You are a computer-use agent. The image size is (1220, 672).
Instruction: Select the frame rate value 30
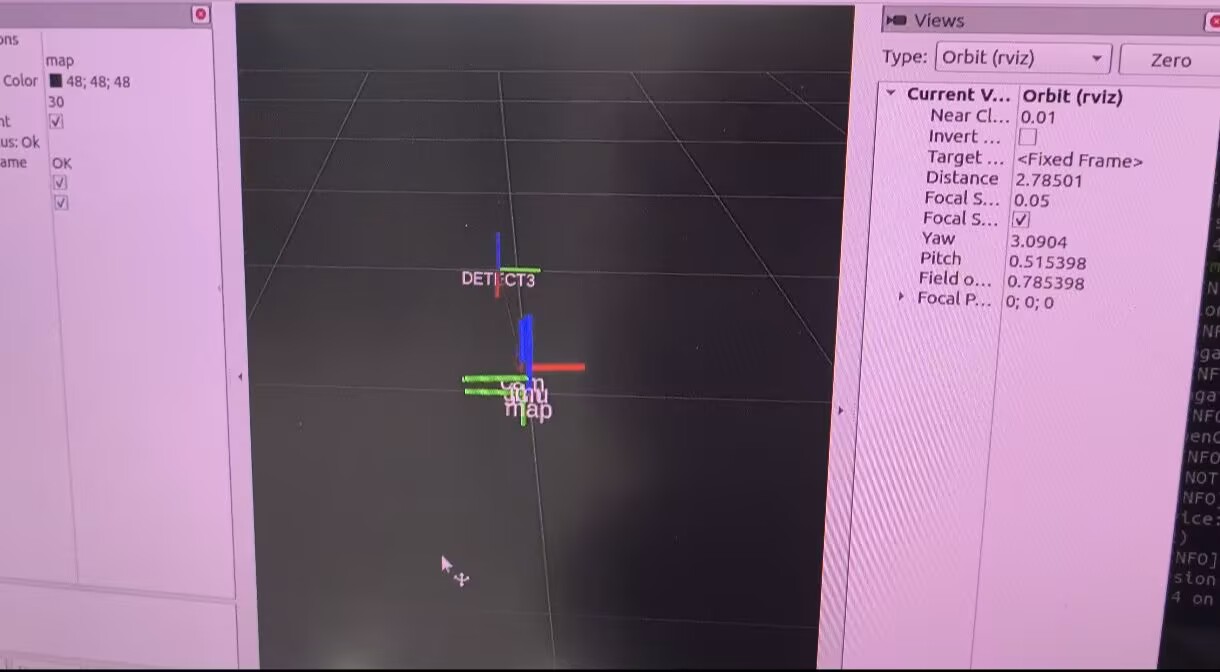point(56,102)
